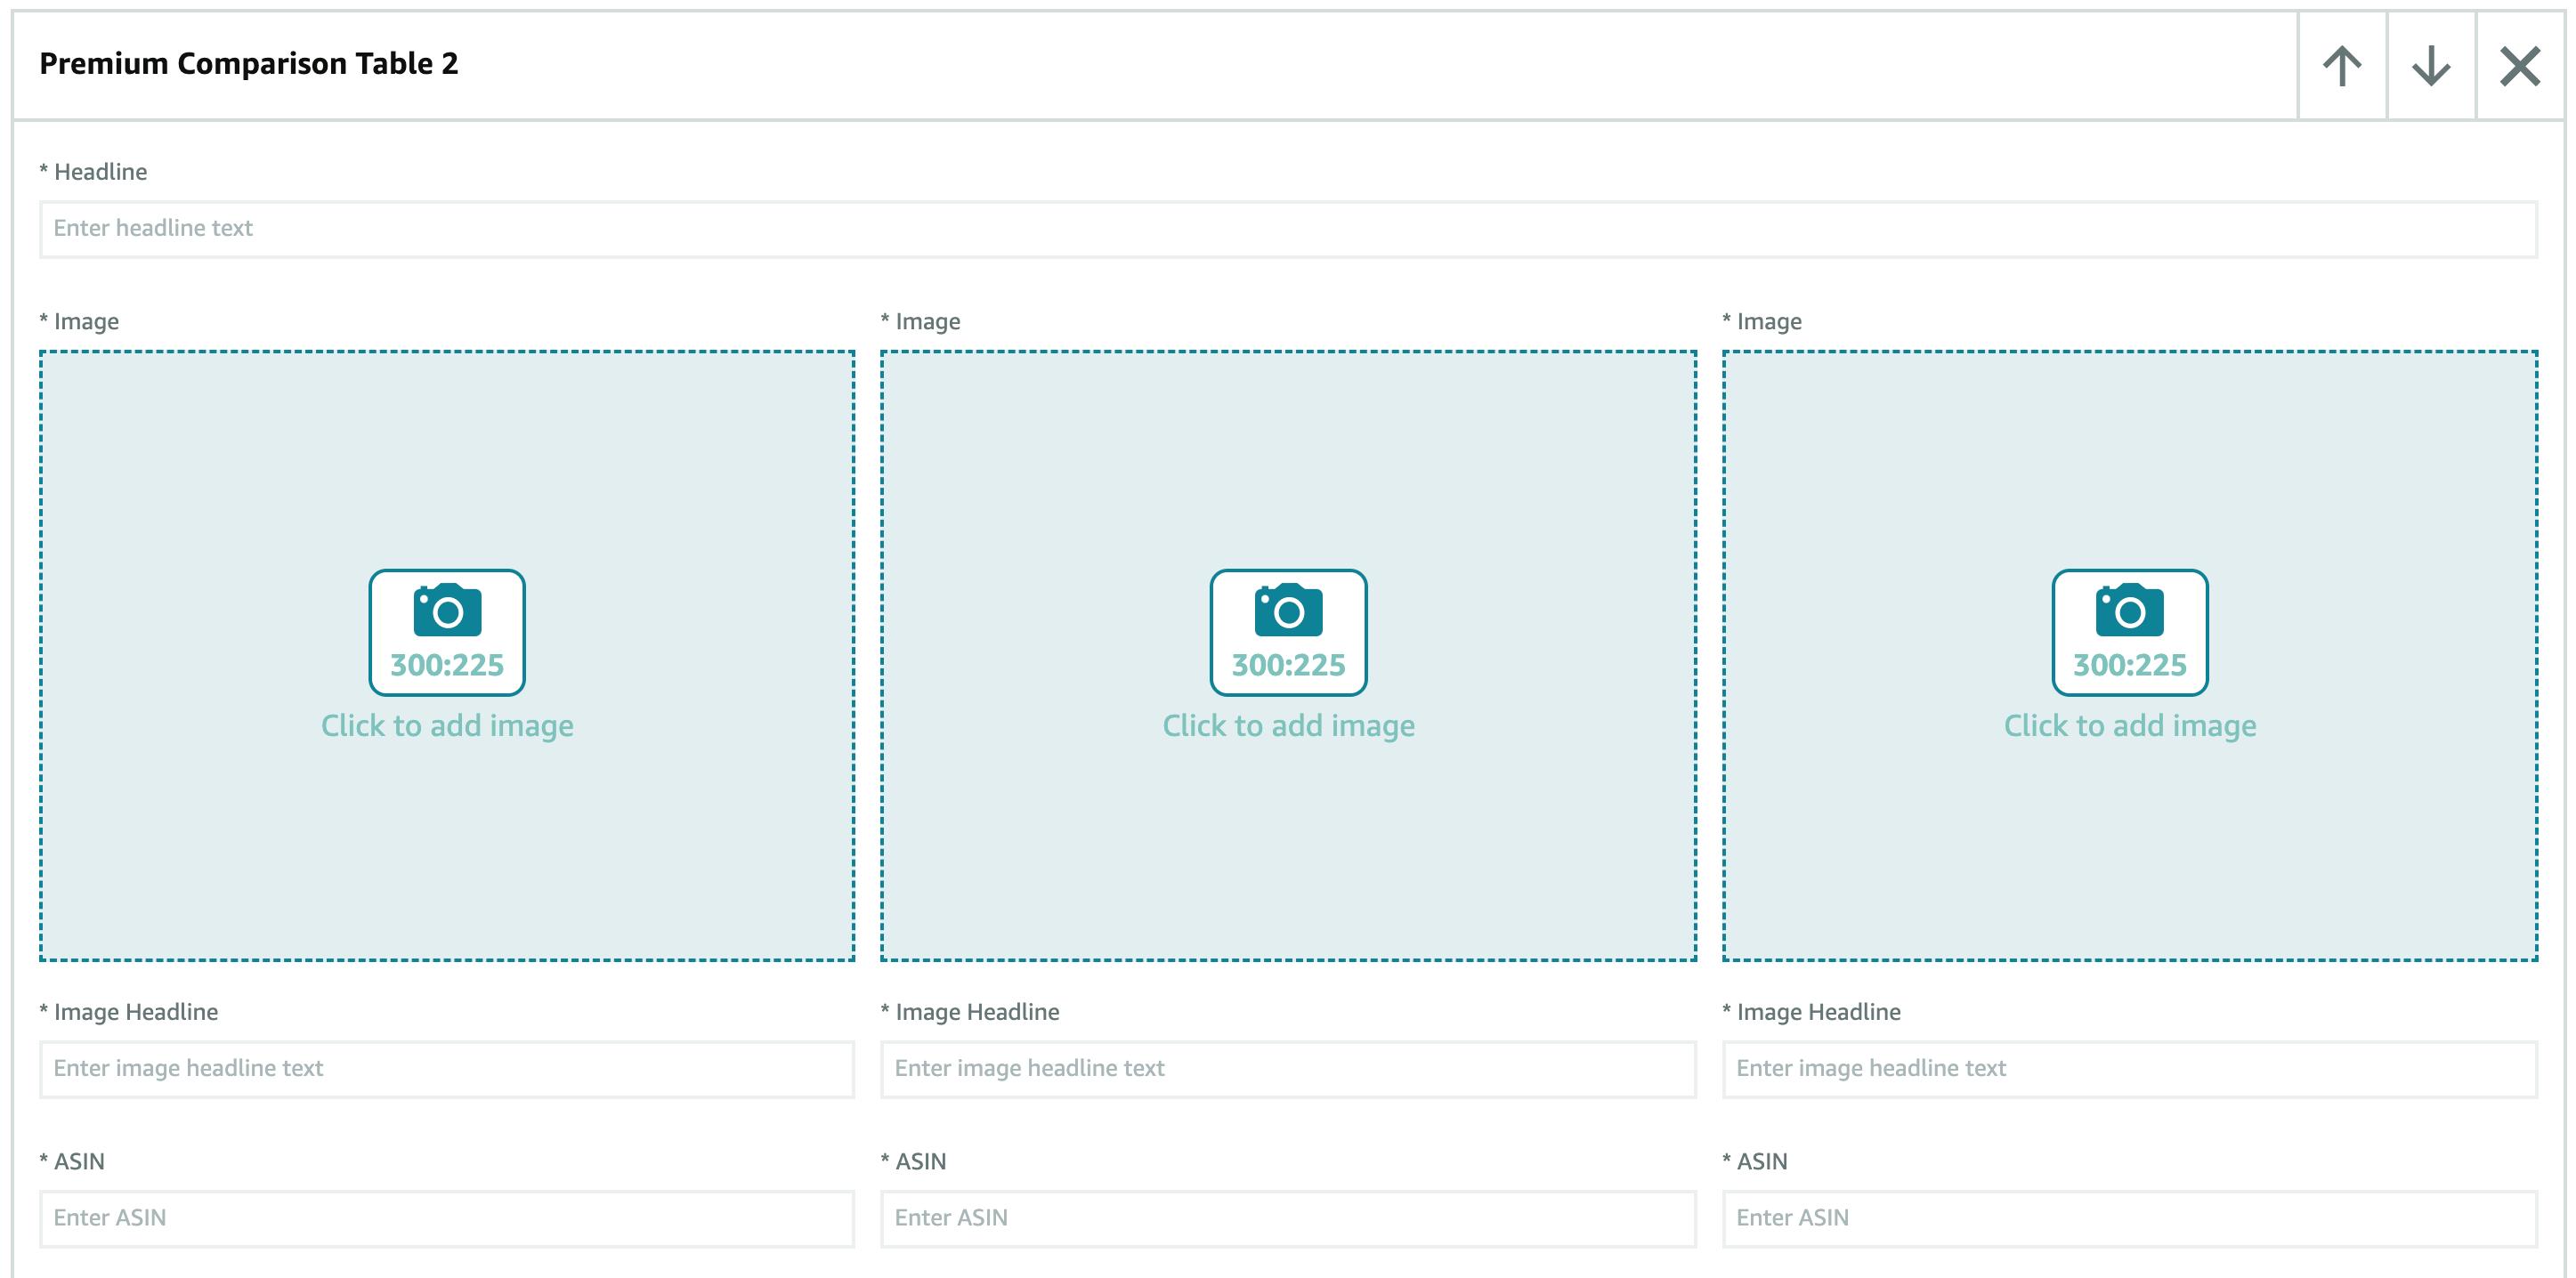2576x1278 pixels.
Task: Click the 300:225 label in the third image box
Action: [x=2129, y=665]
